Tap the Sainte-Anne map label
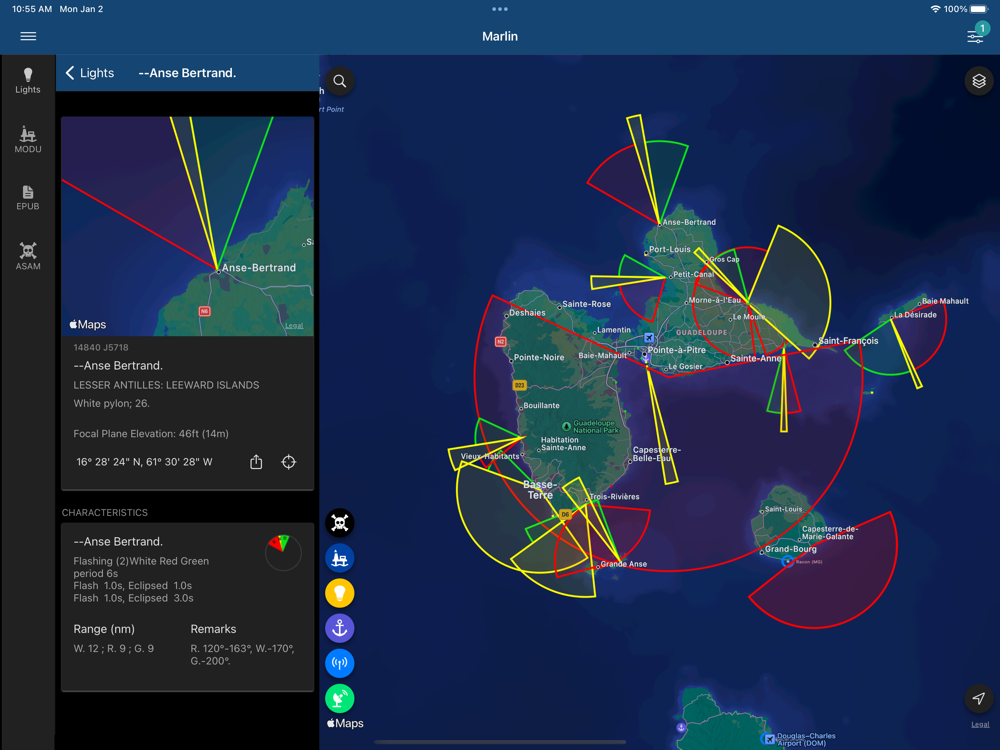 tap(756, 358)
